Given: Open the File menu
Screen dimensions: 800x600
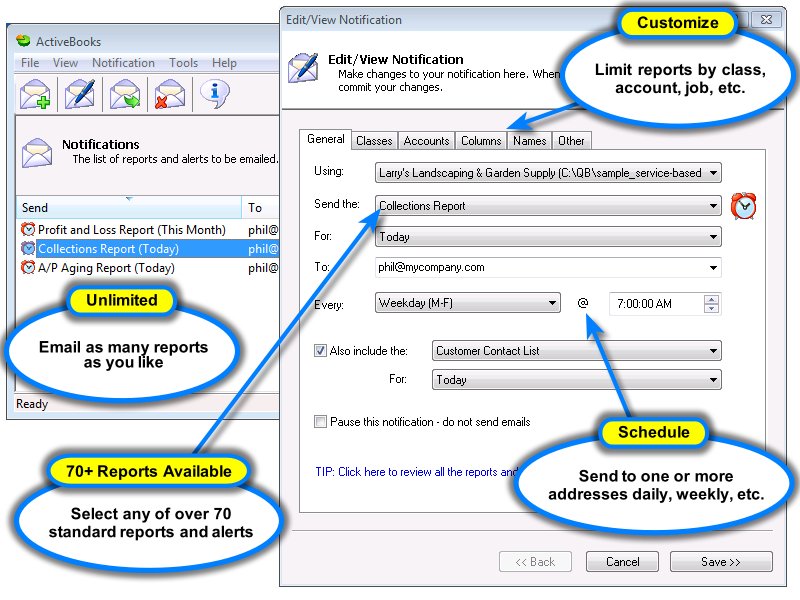Looking at the screenshot, I should click(x=30, y=63).
